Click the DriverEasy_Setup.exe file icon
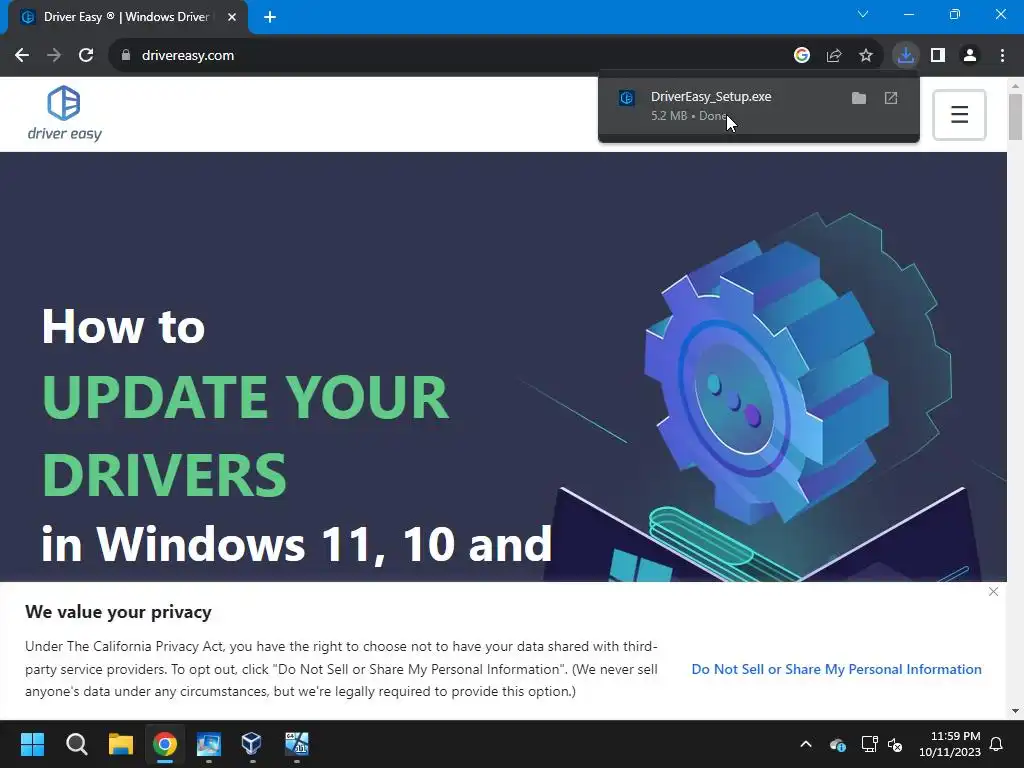The width and height of the screenshot is (1024, 768). (x=627, y=98)
